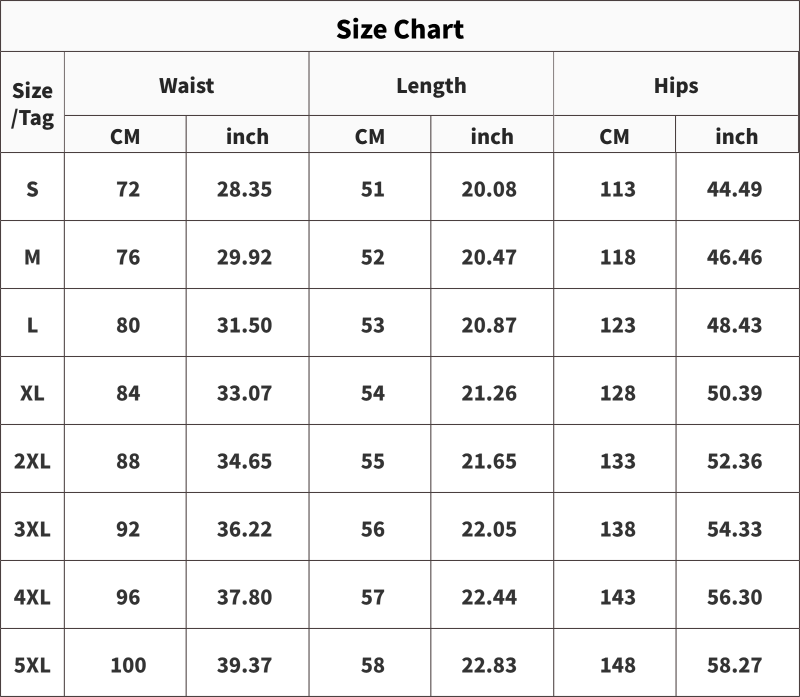Click the M size row label
The image size is (800, 697).
tap(32, 257)
